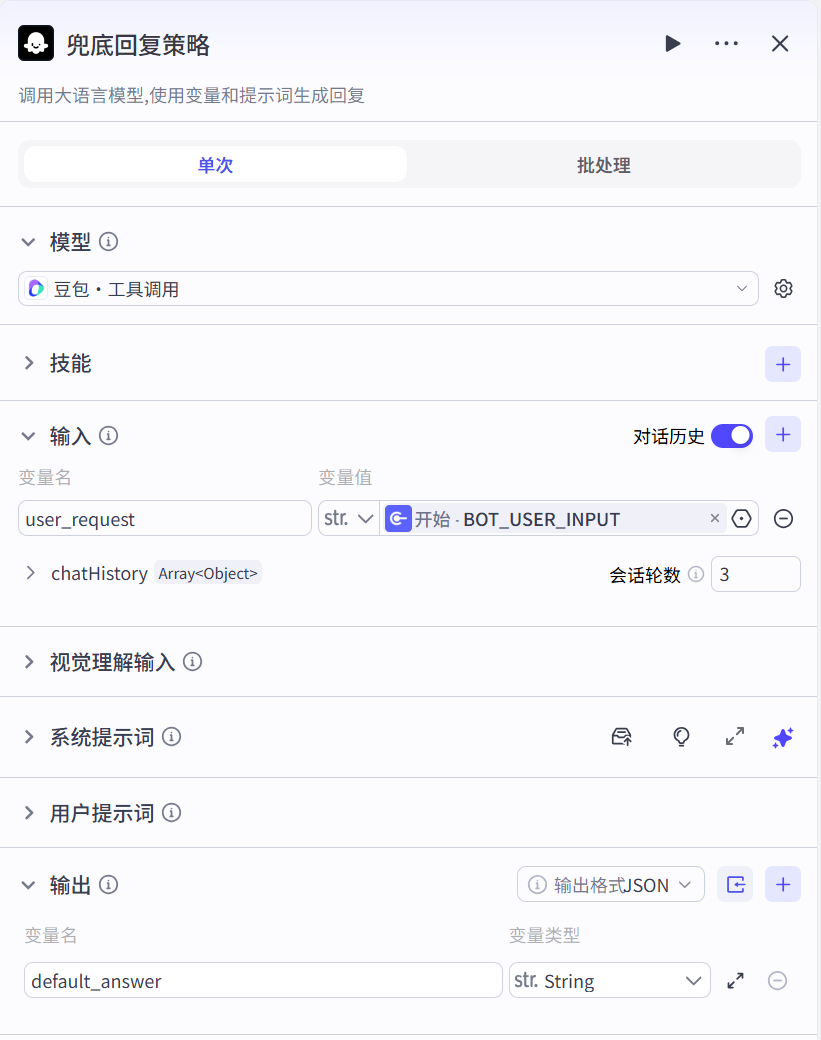Viewport: 821px width, 1040px height.
Task: Open the three-dot more options menu
Action: [726, 44]
